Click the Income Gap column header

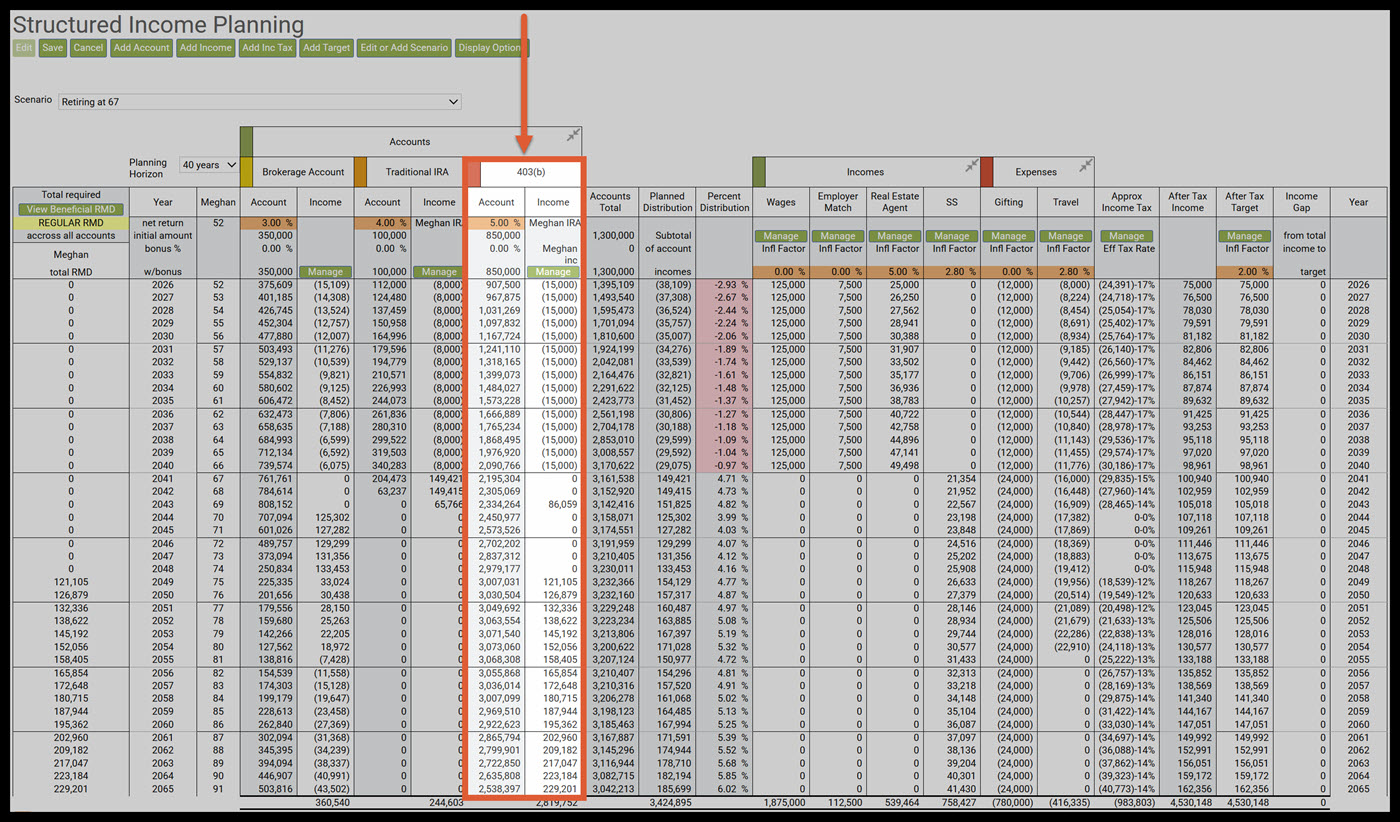pos(1301,202)
